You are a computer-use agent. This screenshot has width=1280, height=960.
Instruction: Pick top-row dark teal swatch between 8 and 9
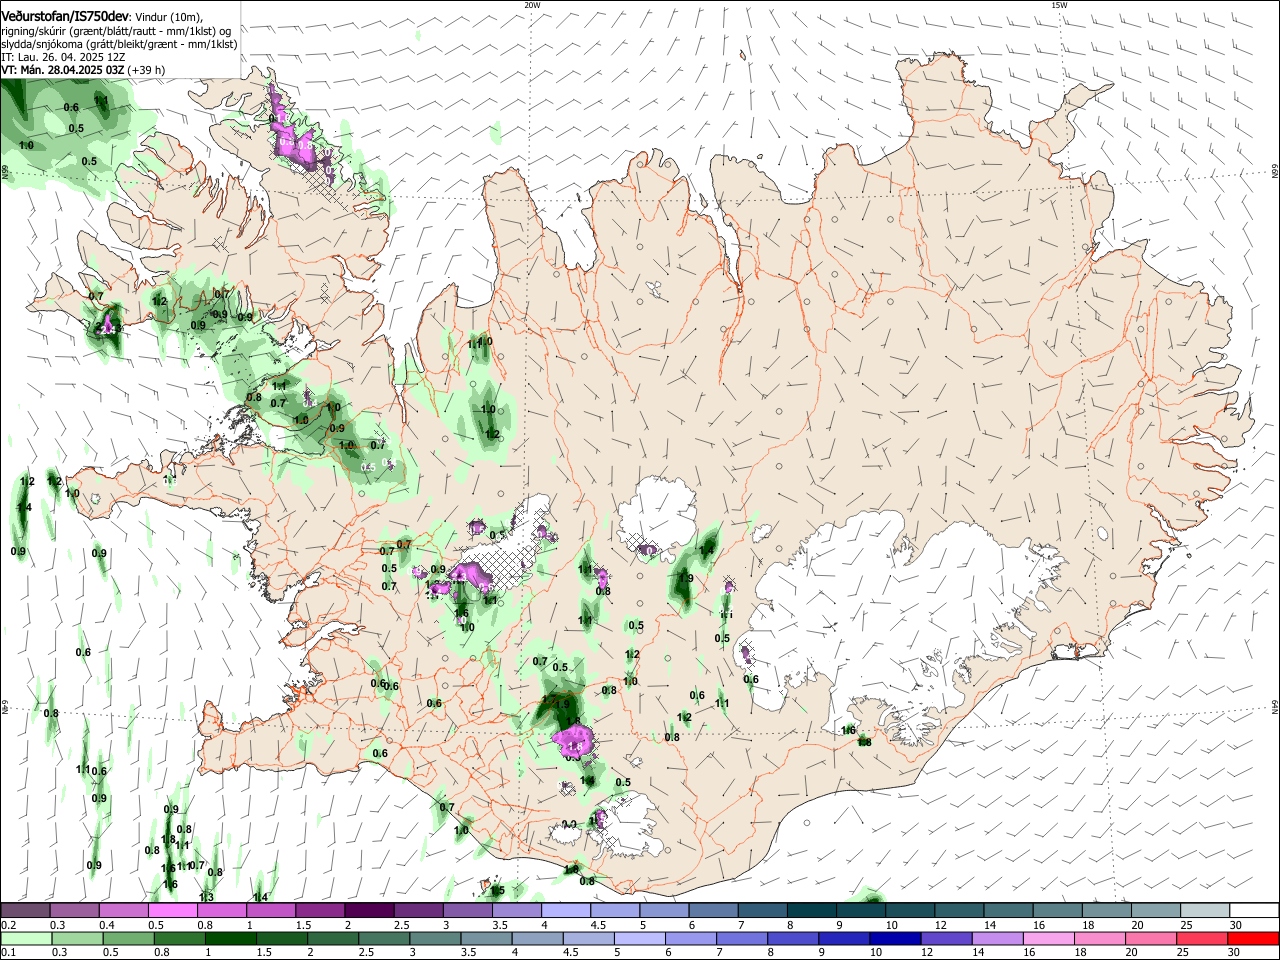click(x=812, y=910)
